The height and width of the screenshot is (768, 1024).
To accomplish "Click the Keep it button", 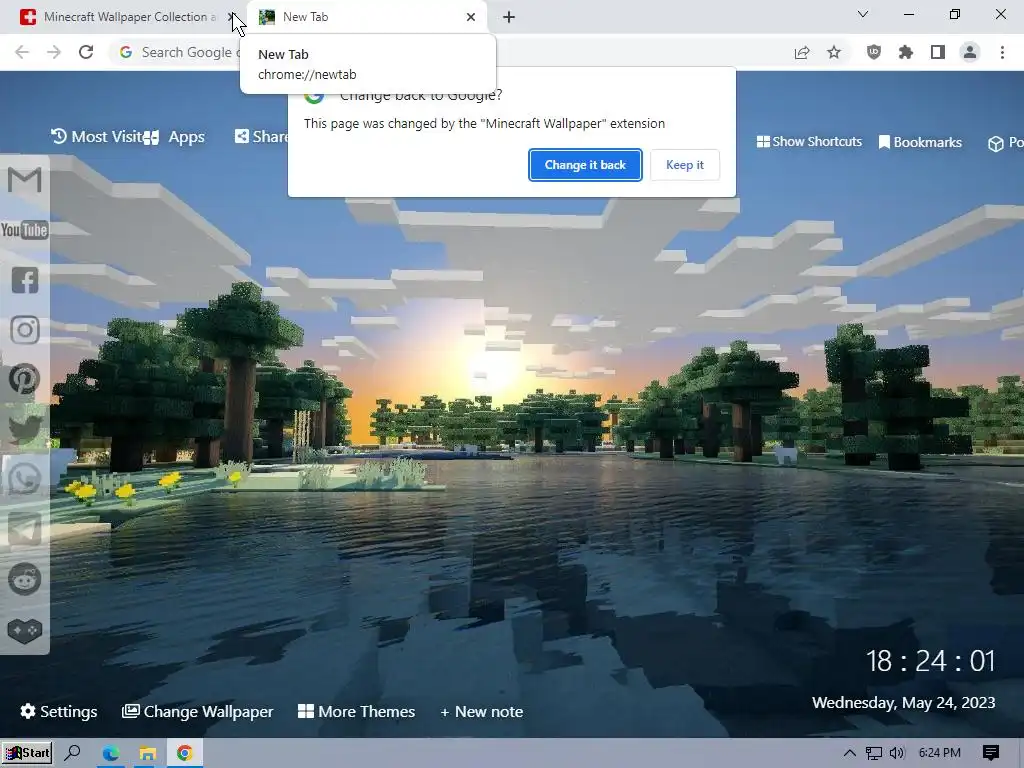I will tap(685, 165).
